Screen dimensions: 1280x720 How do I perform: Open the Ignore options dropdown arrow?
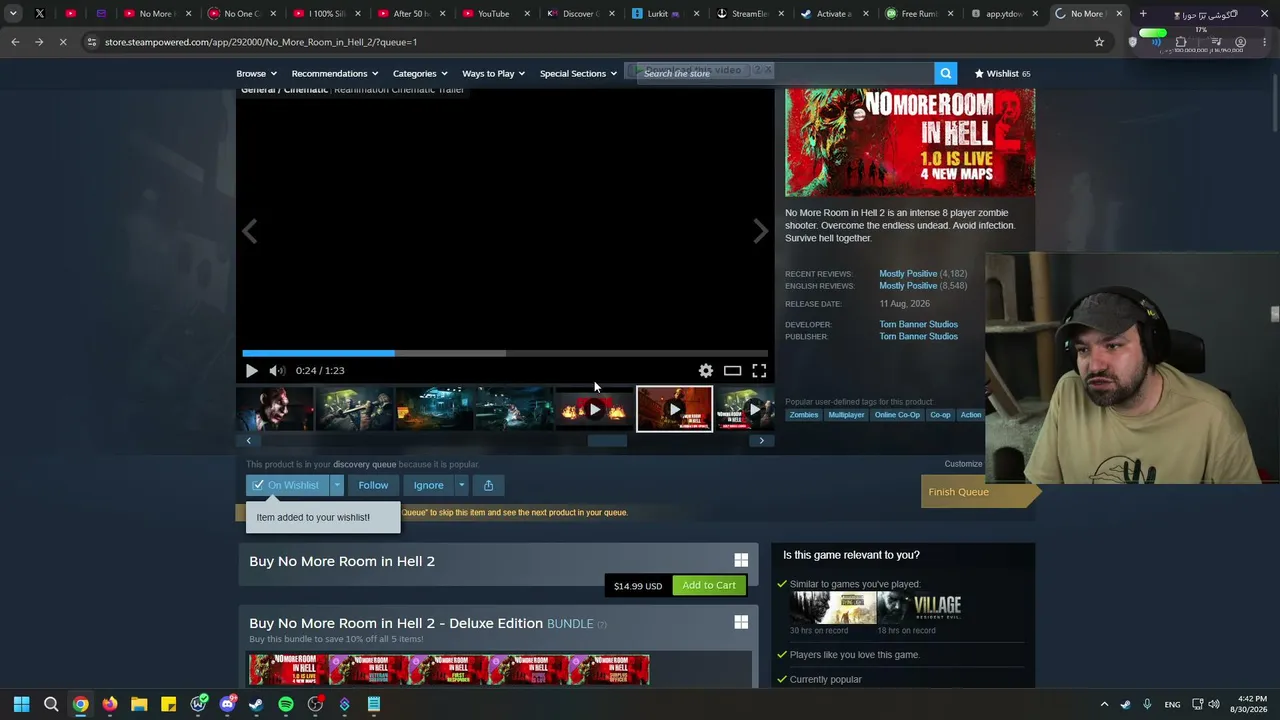coord(461,485)
